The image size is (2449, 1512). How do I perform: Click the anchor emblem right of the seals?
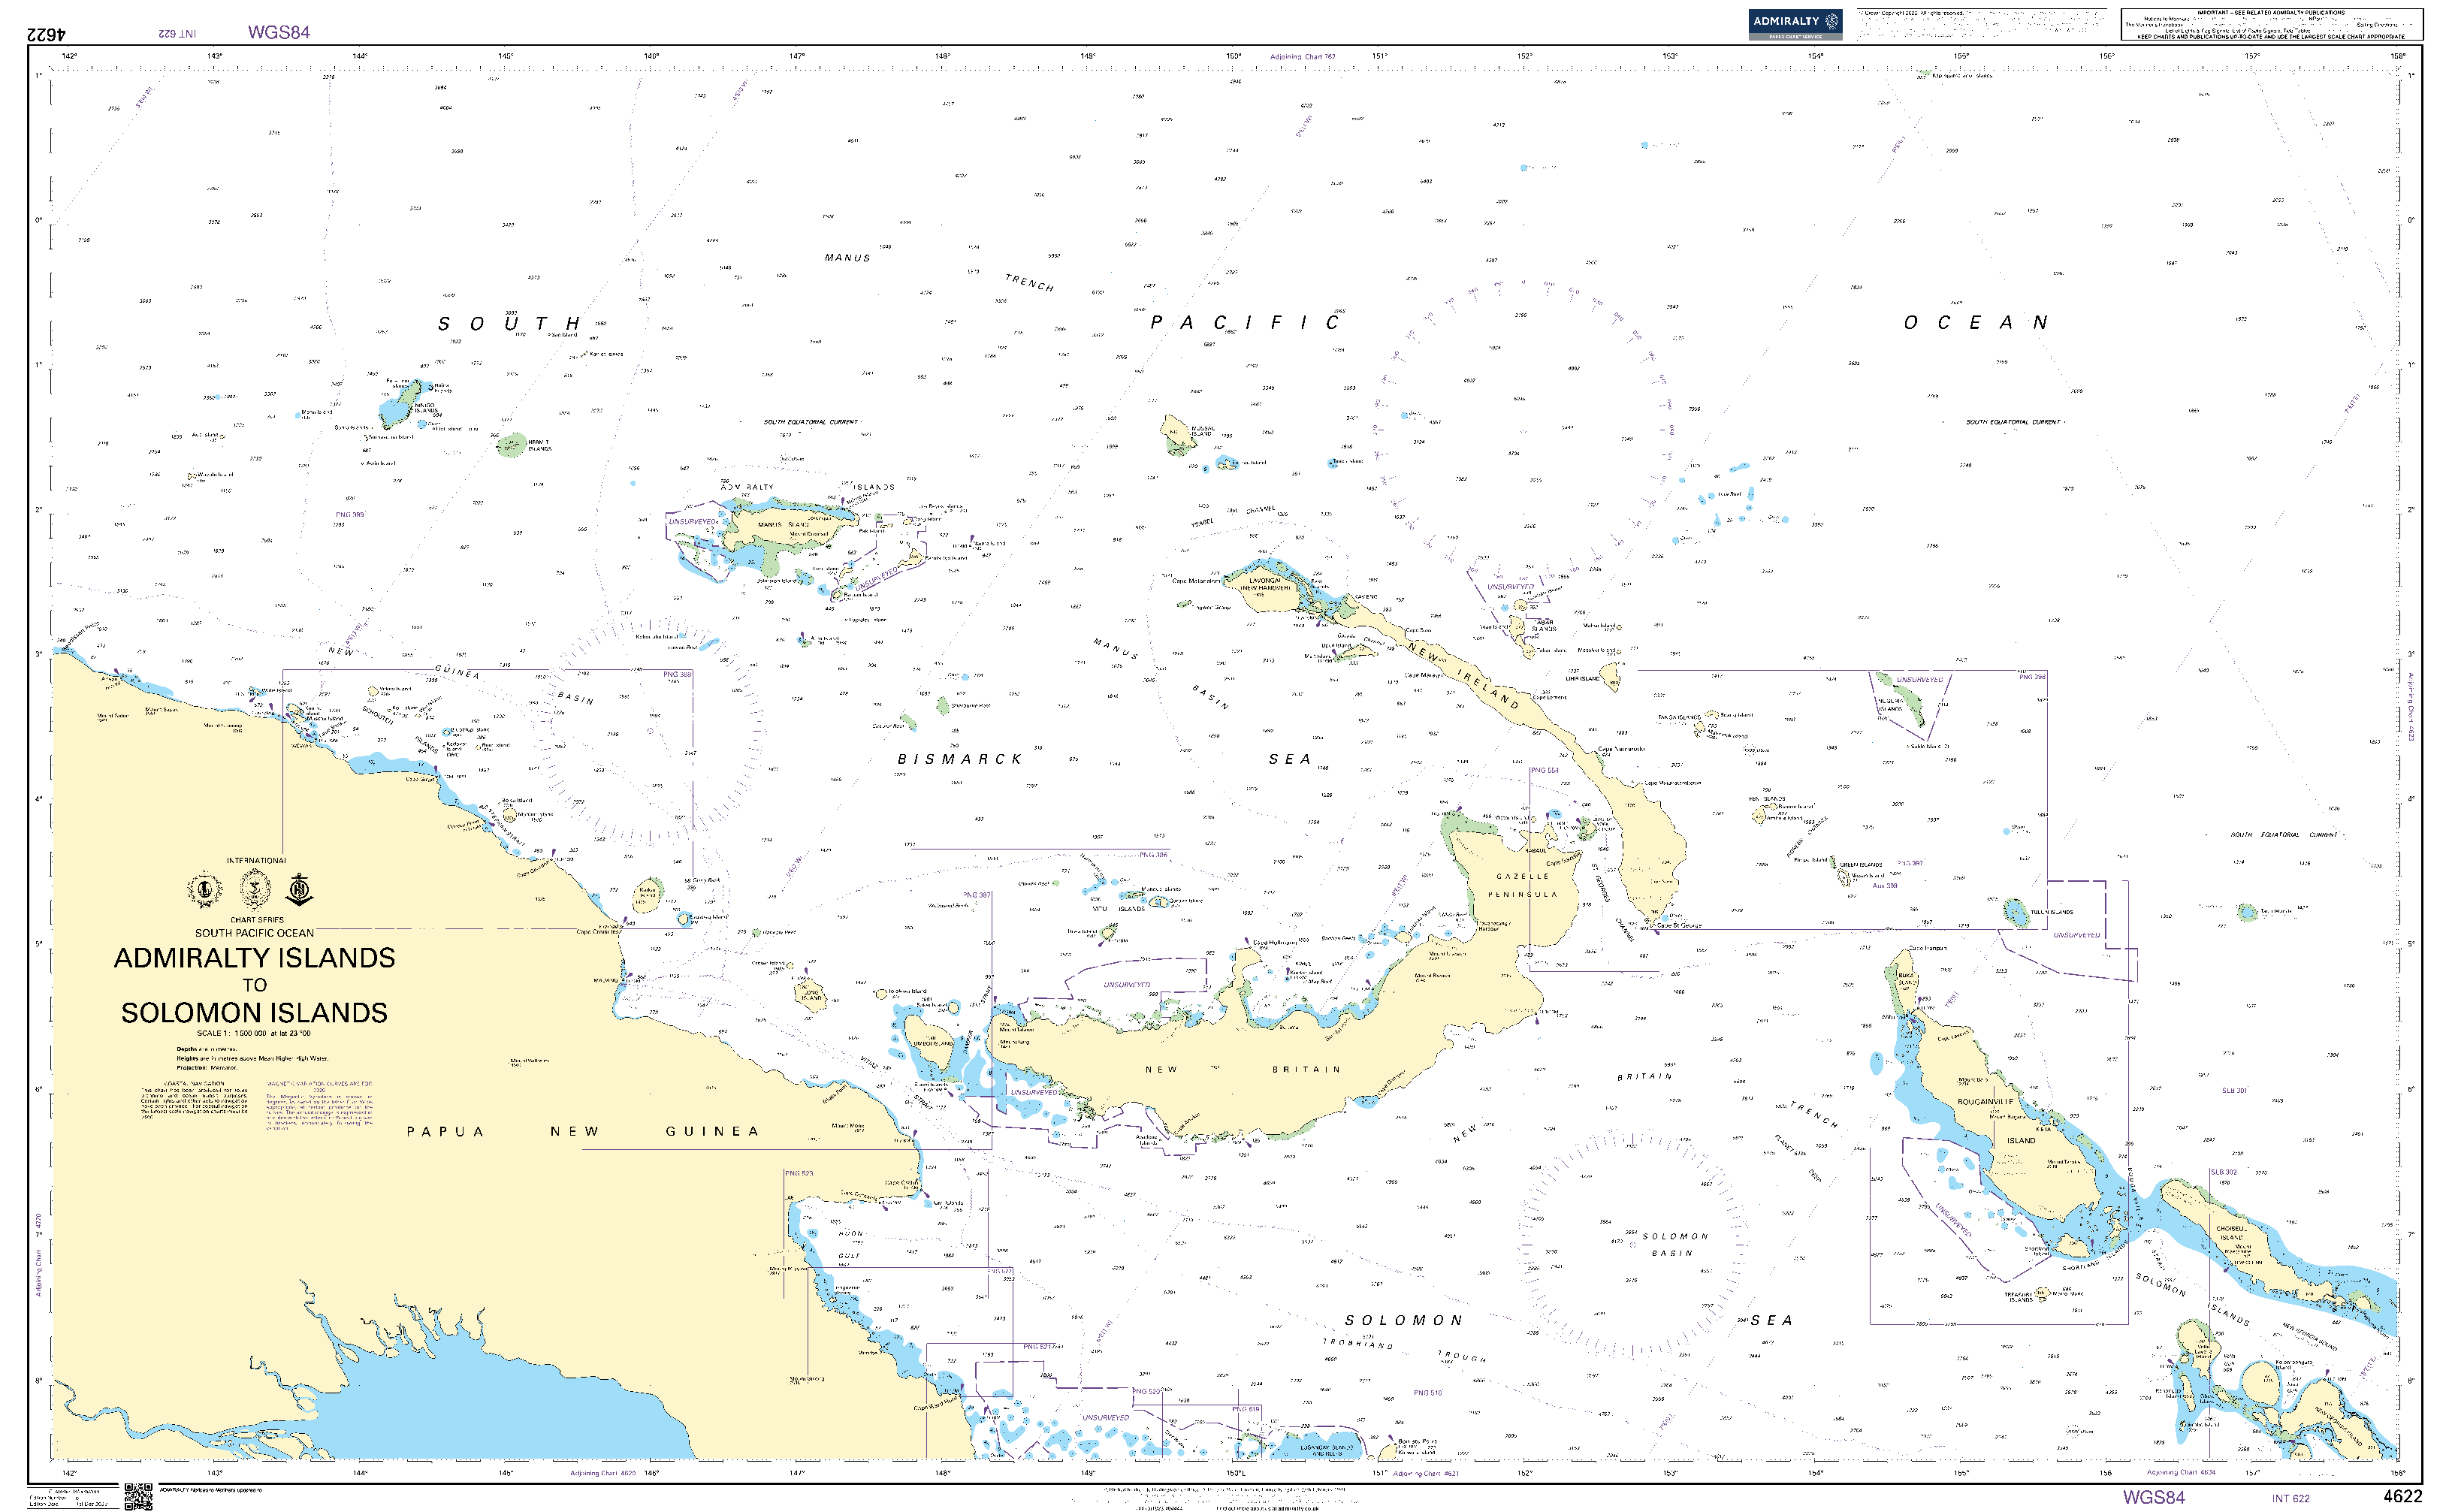coord(300,889)
